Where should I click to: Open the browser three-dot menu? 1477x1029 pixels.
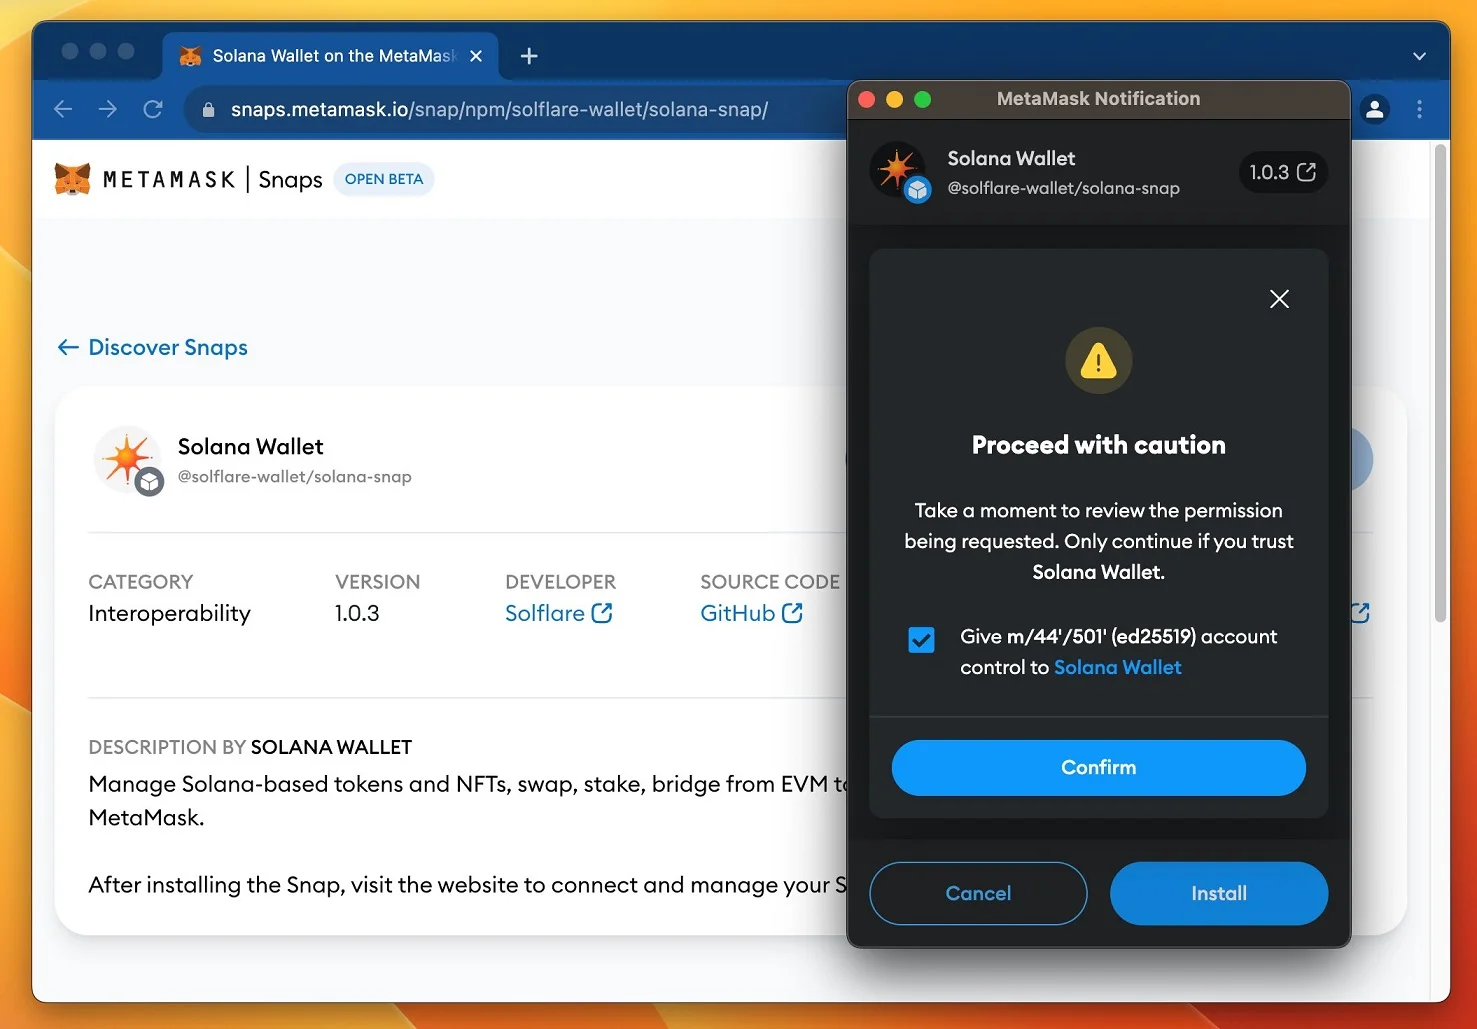[1419, 109]
